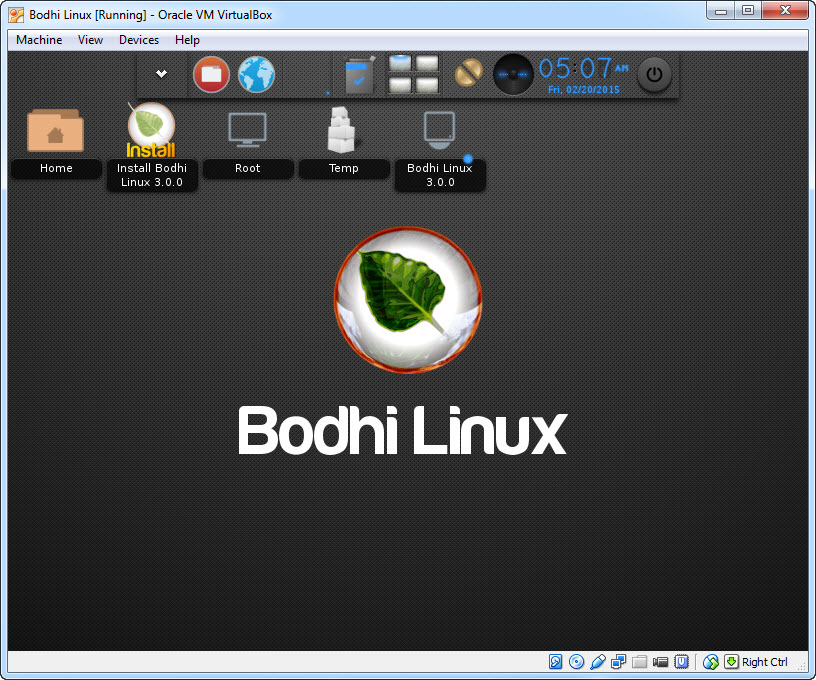816x680 pixels.
Task: Launch the red file manager shelf icon
Action: coord(211,74)
